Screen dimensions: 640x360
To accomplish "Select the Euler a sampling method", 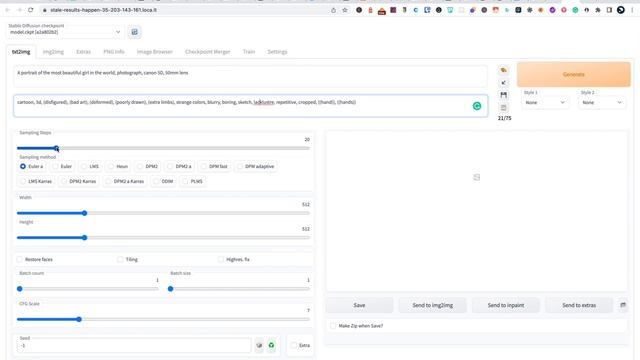I will (32, 167).
